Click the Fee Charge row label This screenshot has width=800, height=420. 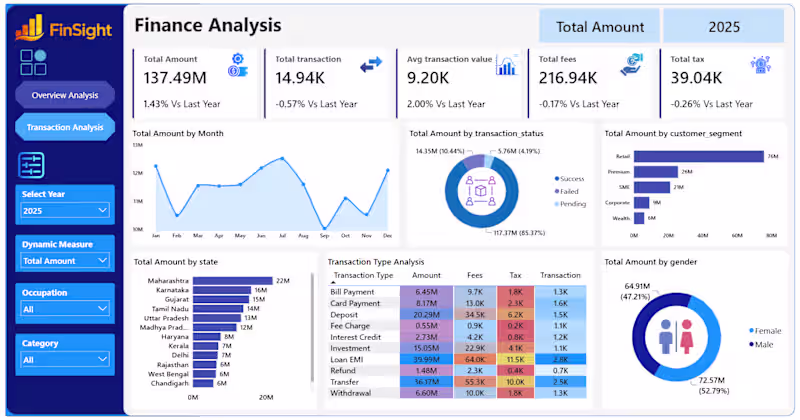click(x=350, y=326)
